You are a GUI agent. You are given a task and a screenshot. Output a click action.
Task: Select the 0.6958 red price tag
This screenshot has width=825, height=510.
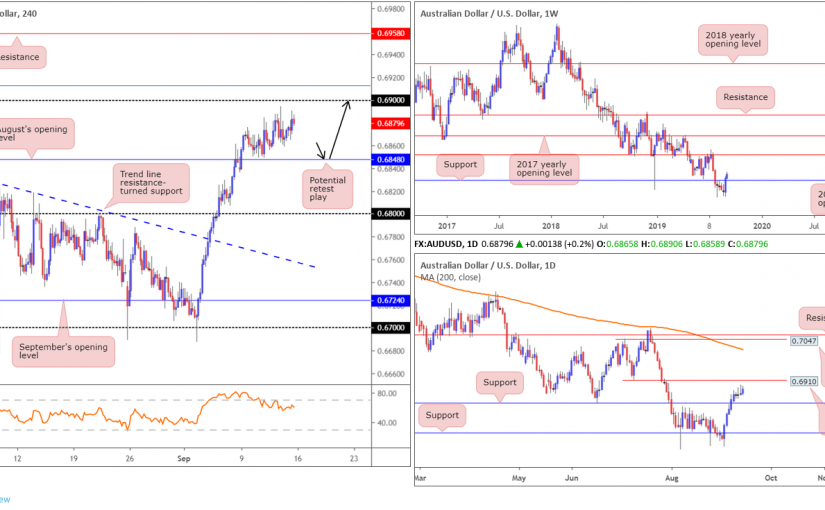coord(387,33)
